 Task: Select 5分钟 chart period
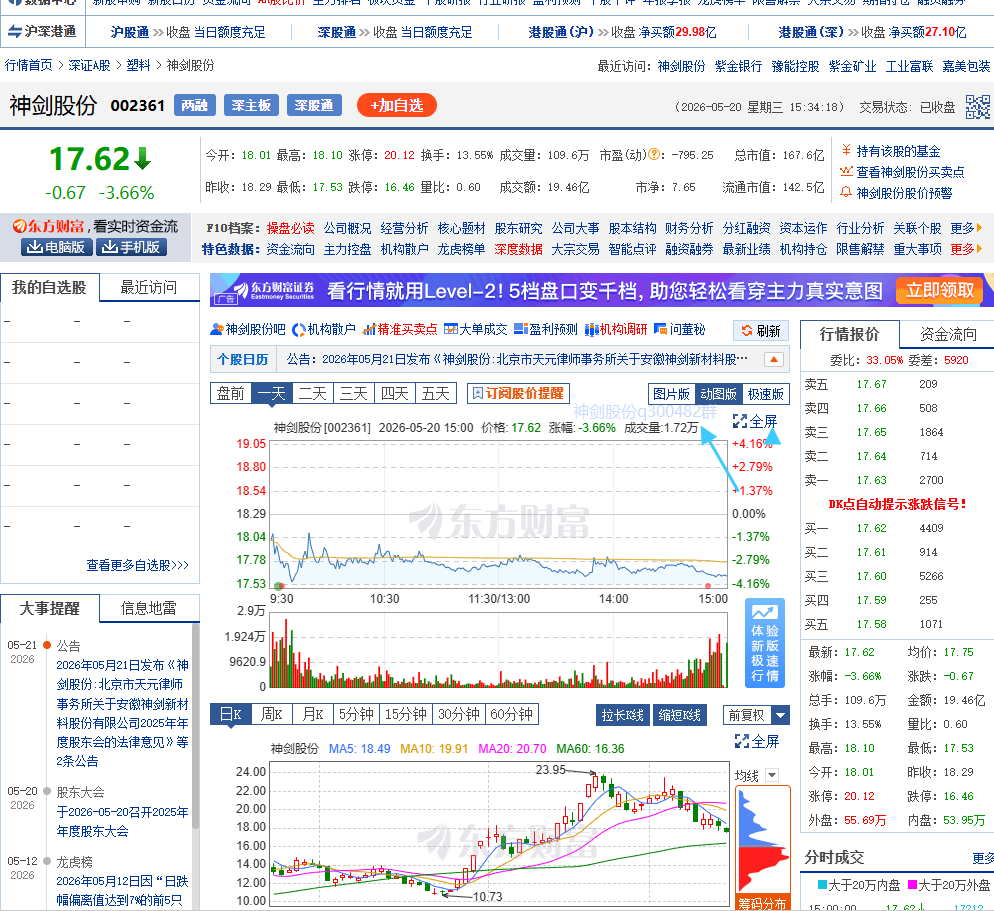356,714
